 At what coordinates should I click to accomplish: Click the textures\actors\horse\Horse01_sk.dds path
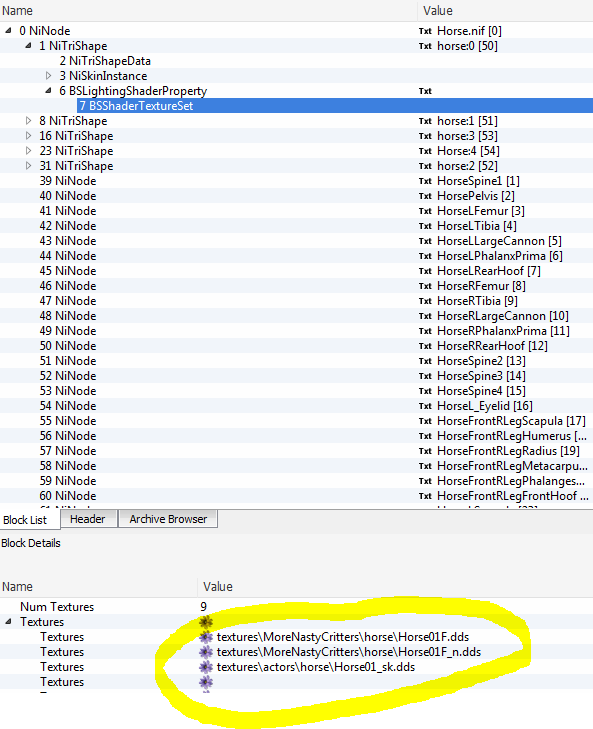[316, 667]
